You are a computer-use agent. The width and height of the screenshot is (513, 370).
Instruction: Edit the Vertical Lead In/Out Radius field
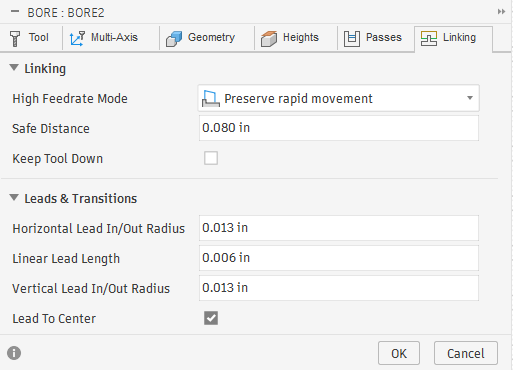tap(339, 288)
